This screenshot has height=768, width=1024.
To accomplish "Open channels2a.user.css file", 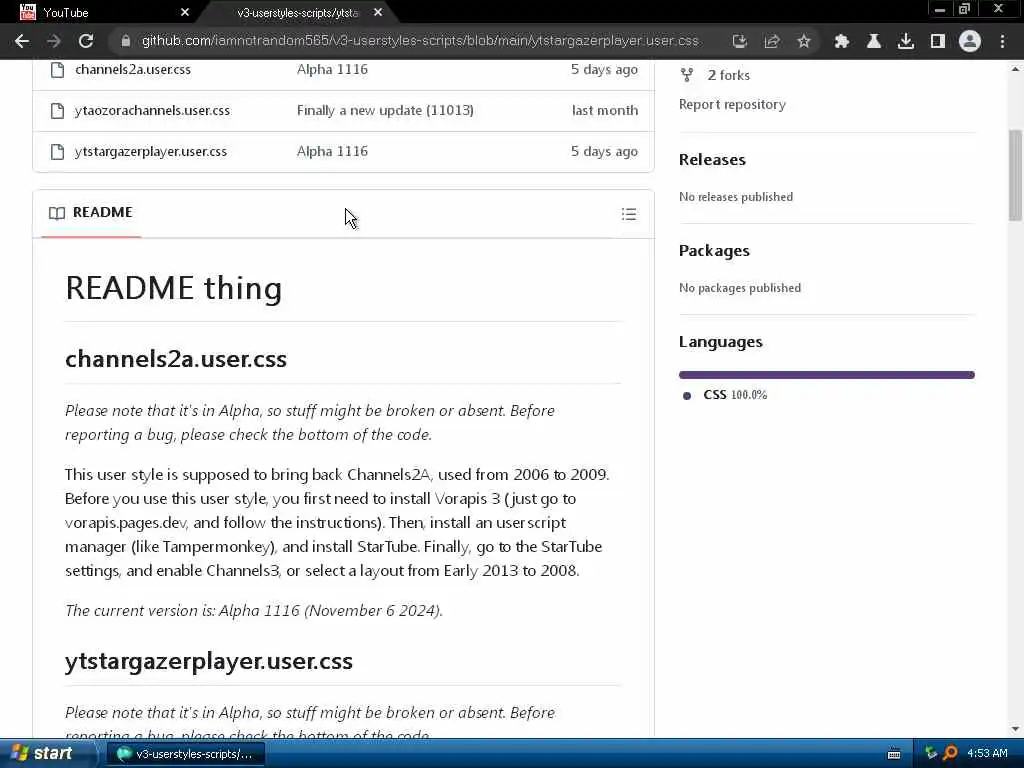I will coord(133,69).
